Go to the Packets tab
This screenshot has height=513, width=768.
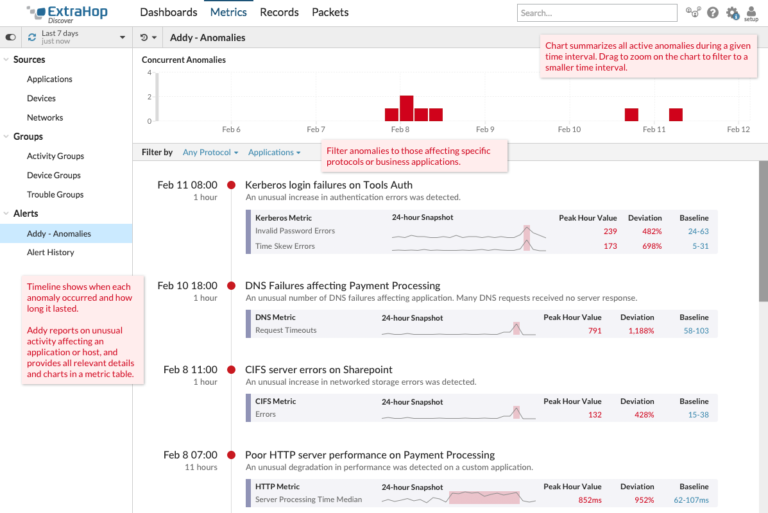point(330,12)
